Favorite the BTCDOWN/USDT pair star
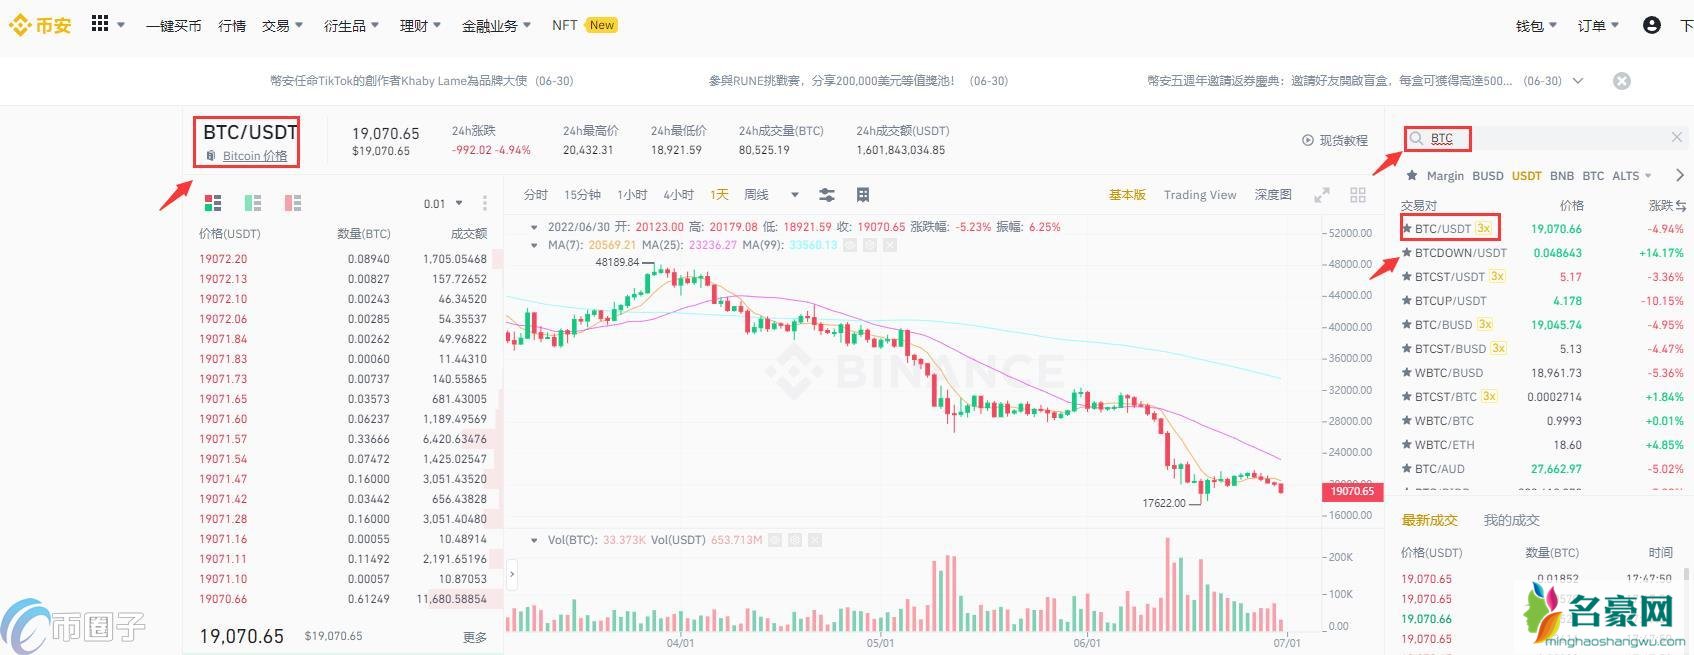This screenshot has height=655, width=1694. coord(1407,252)
